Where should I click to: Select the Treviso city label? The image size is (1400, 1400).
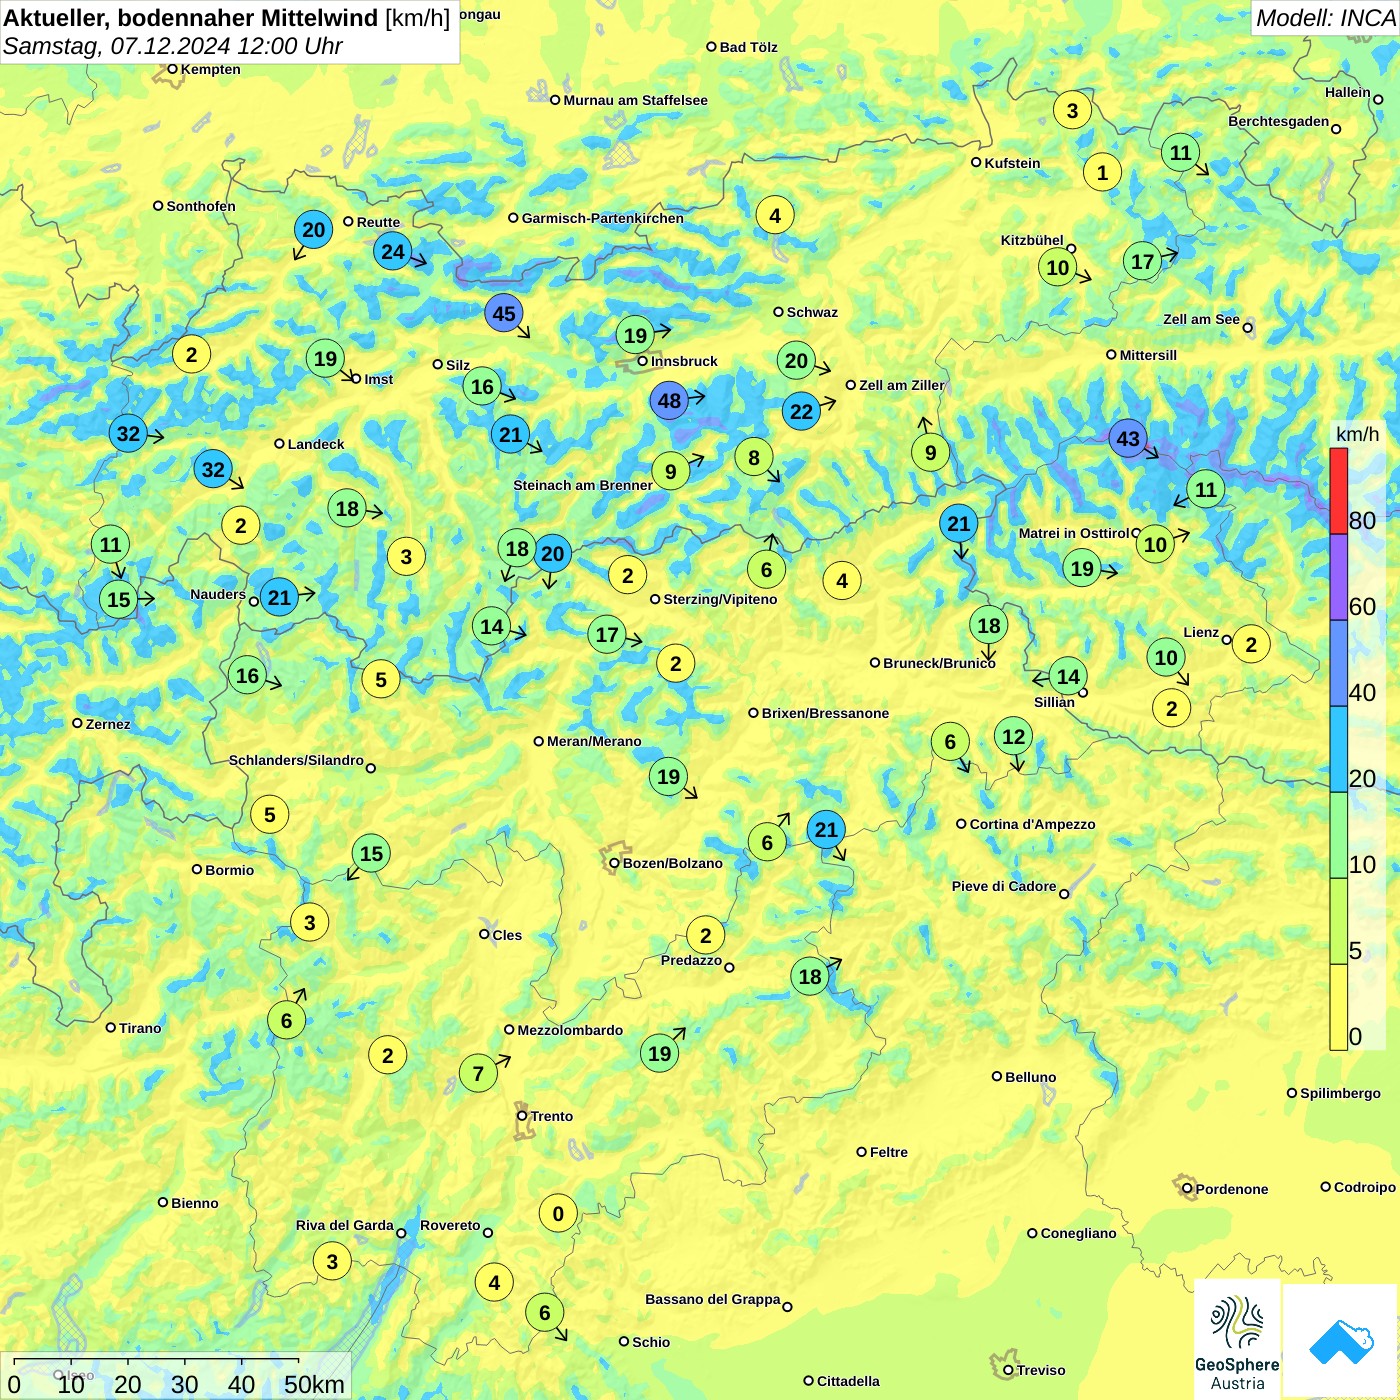[1040, 1370]
